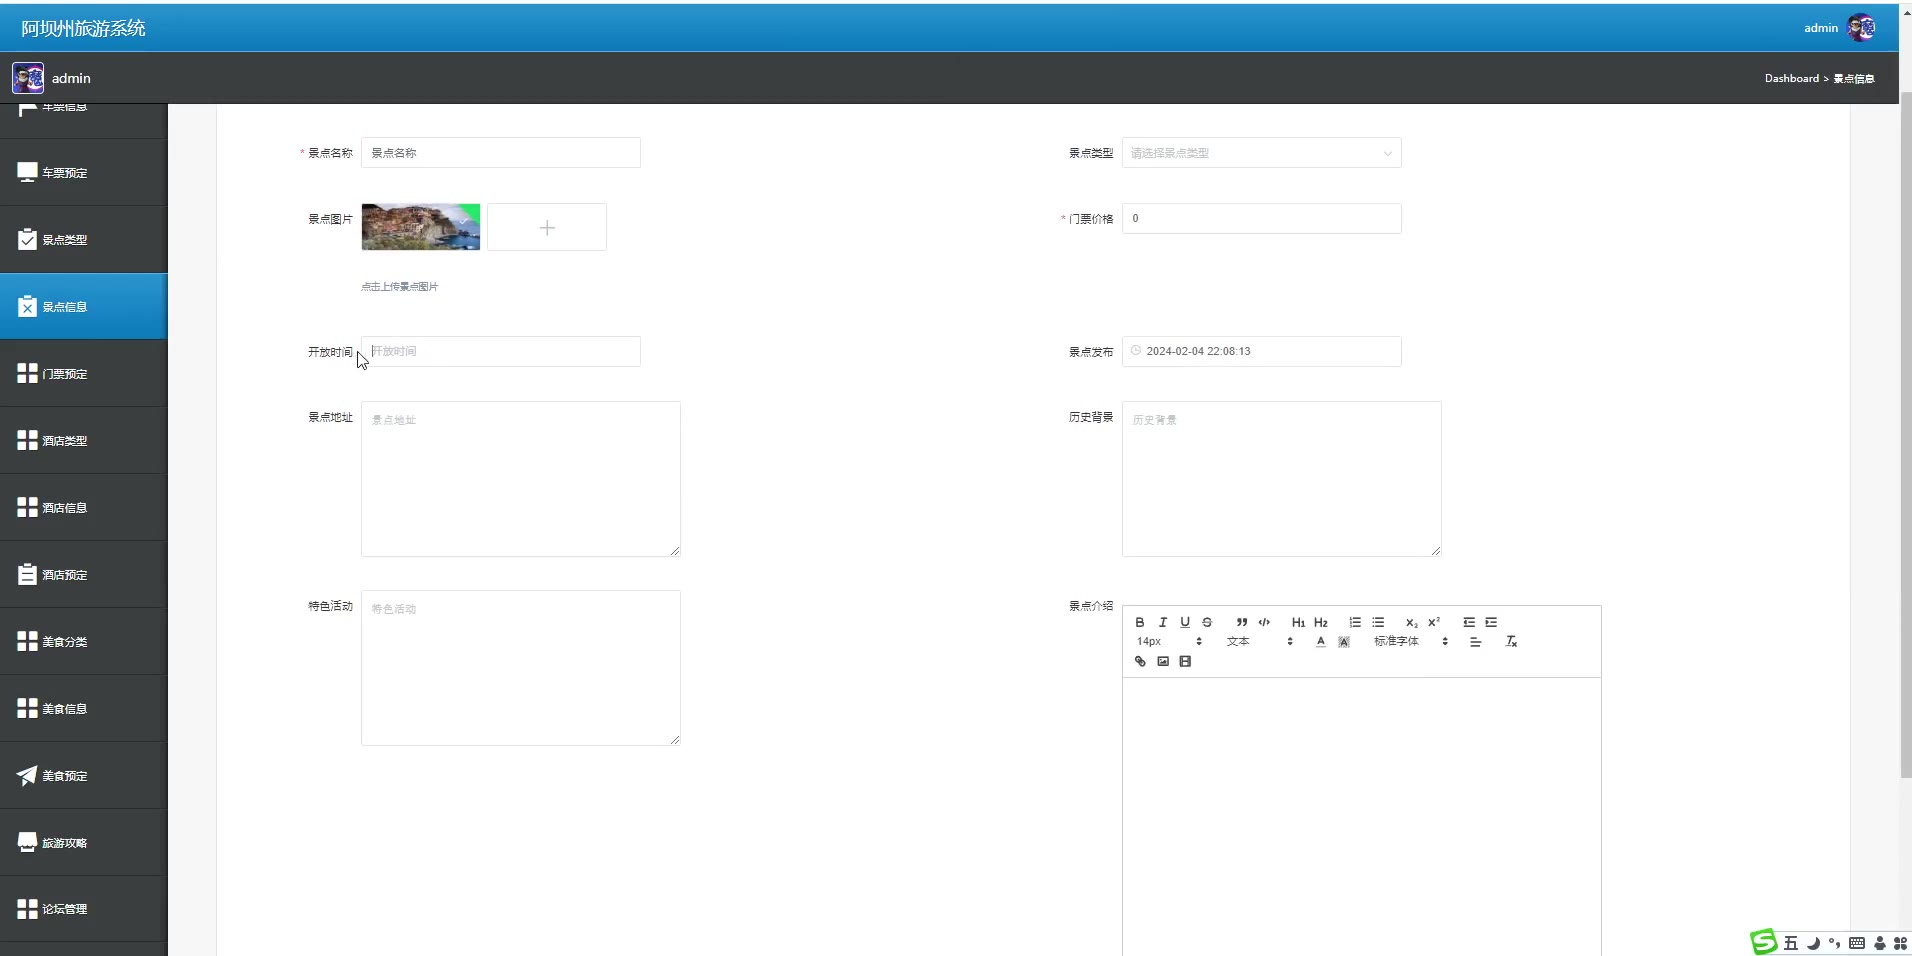Open the IME soft keyboard icon
This screenshot has height=956, width=1912.
click(1857, 943)
